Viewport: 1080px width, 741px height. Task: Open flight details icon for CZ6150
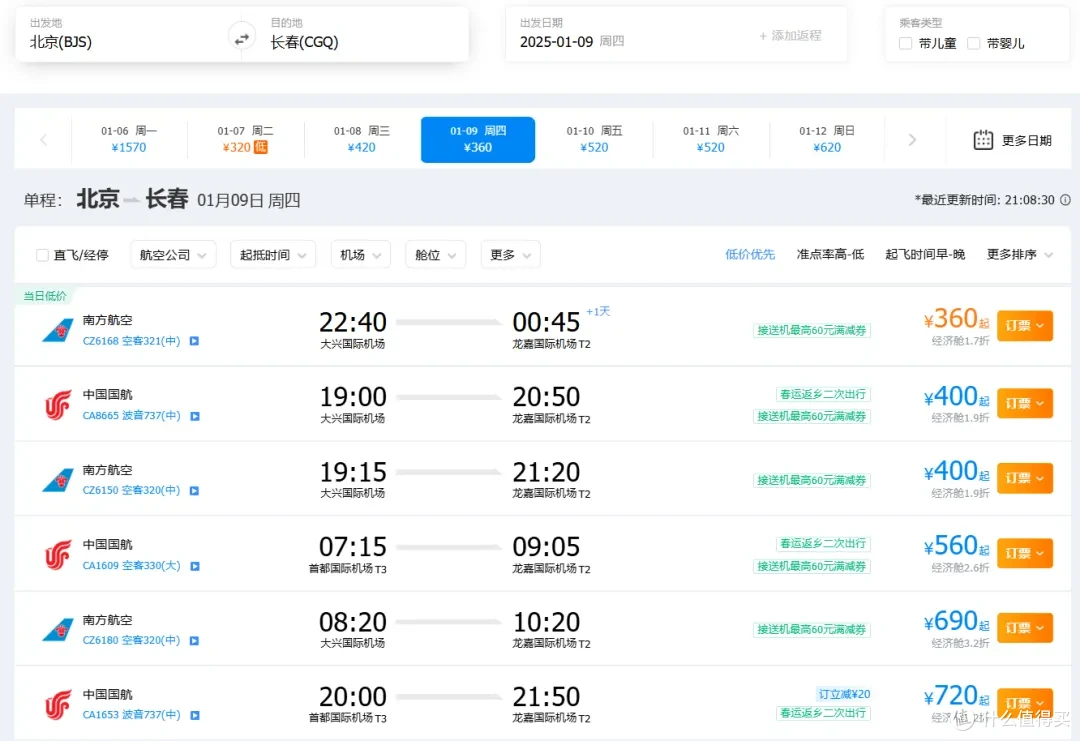pyautogui.click(x=194, y=491)
